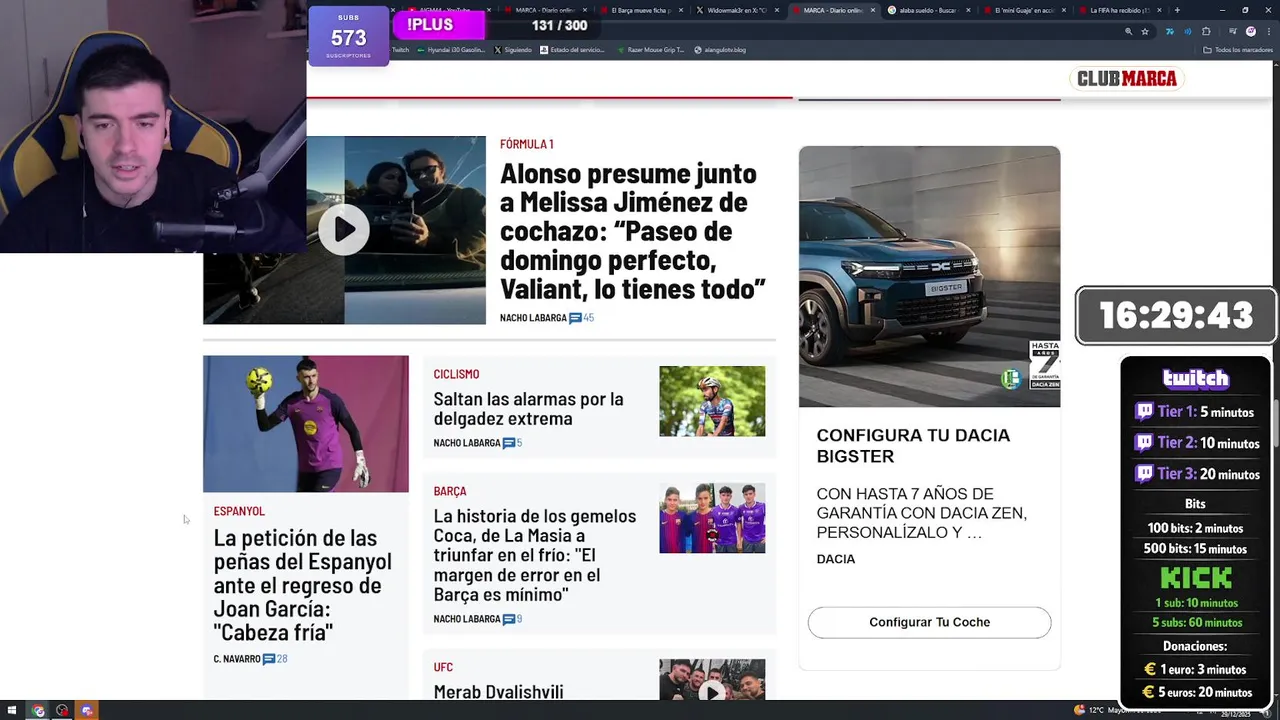Open the Alonso presume junto a Melissa headline
The image size is (1280, 720).
coord(633,231)
